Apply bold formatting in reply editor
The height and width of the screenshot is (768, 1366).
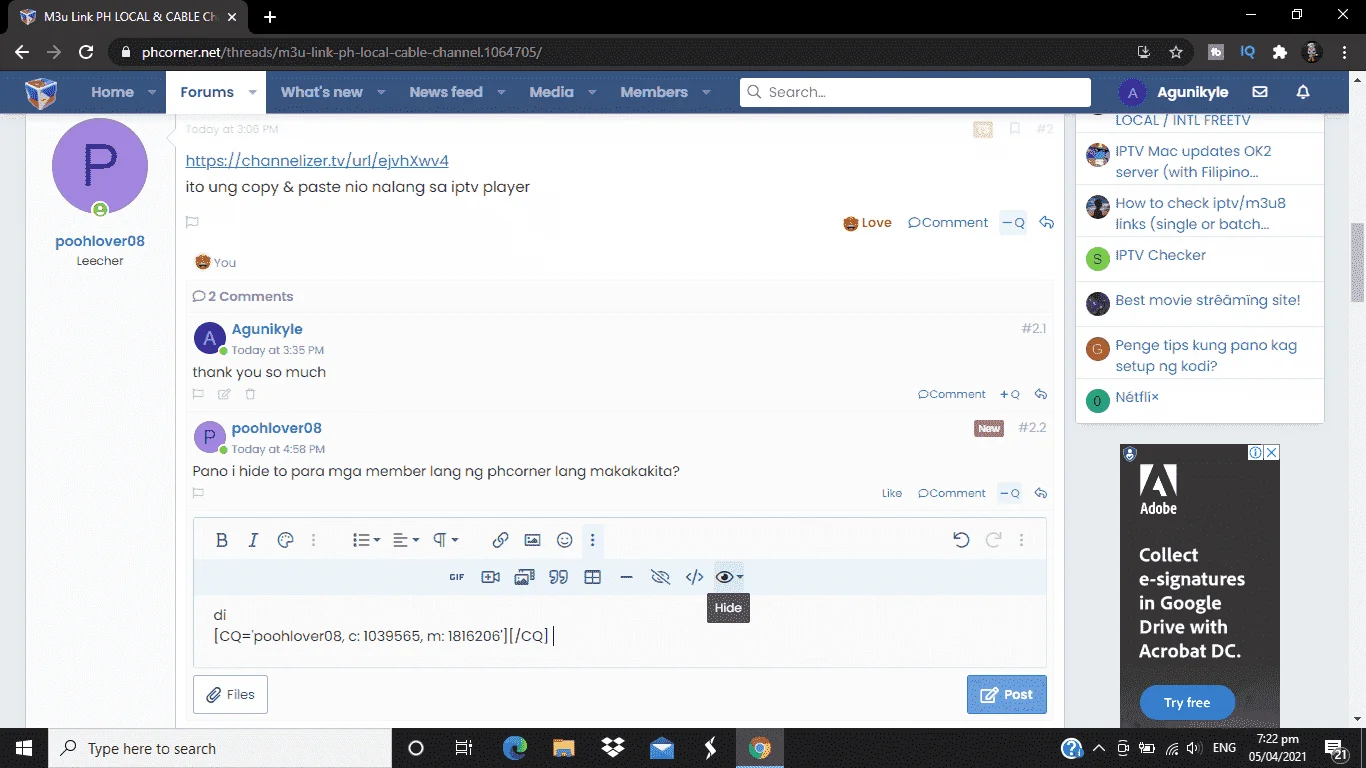(x=222, y=540)
